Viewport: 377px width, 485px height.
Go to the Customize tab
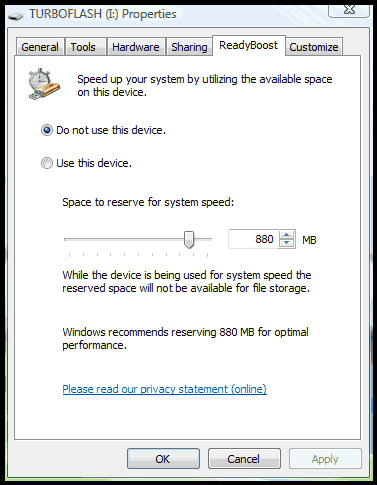point(314,47)
